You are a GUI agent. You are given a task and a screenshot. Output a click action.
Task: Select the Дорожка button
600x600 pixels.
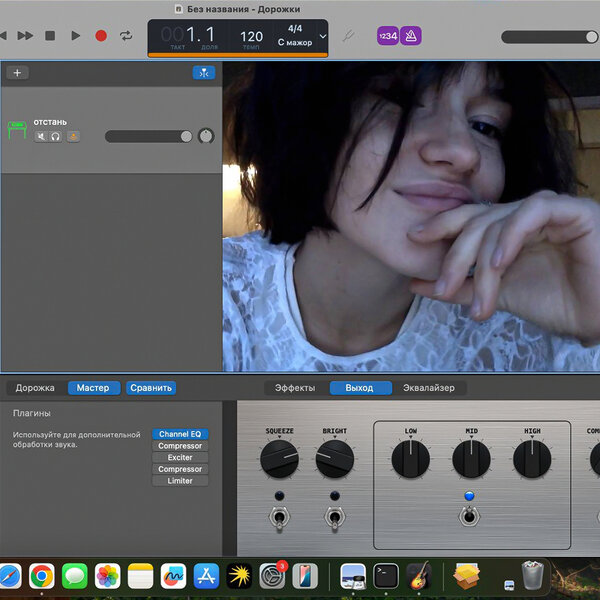pyautogui.click(x=35, y=388)
